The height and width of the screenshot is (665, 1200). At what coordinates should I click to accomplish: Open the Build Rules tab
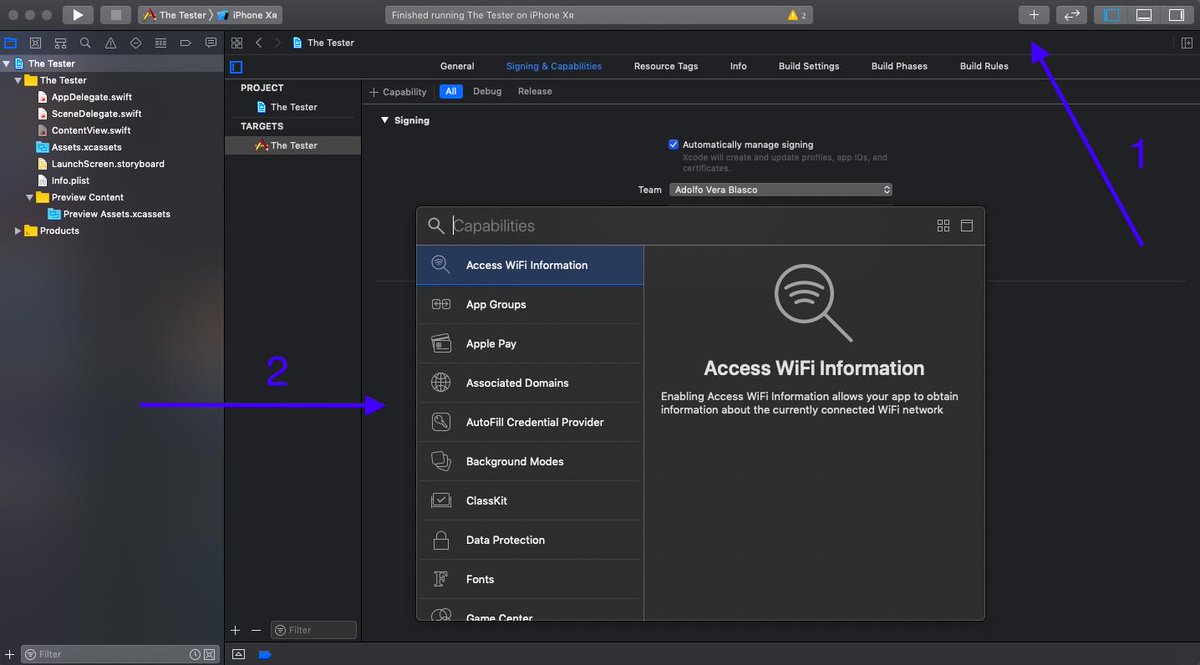tap(984, 66)
